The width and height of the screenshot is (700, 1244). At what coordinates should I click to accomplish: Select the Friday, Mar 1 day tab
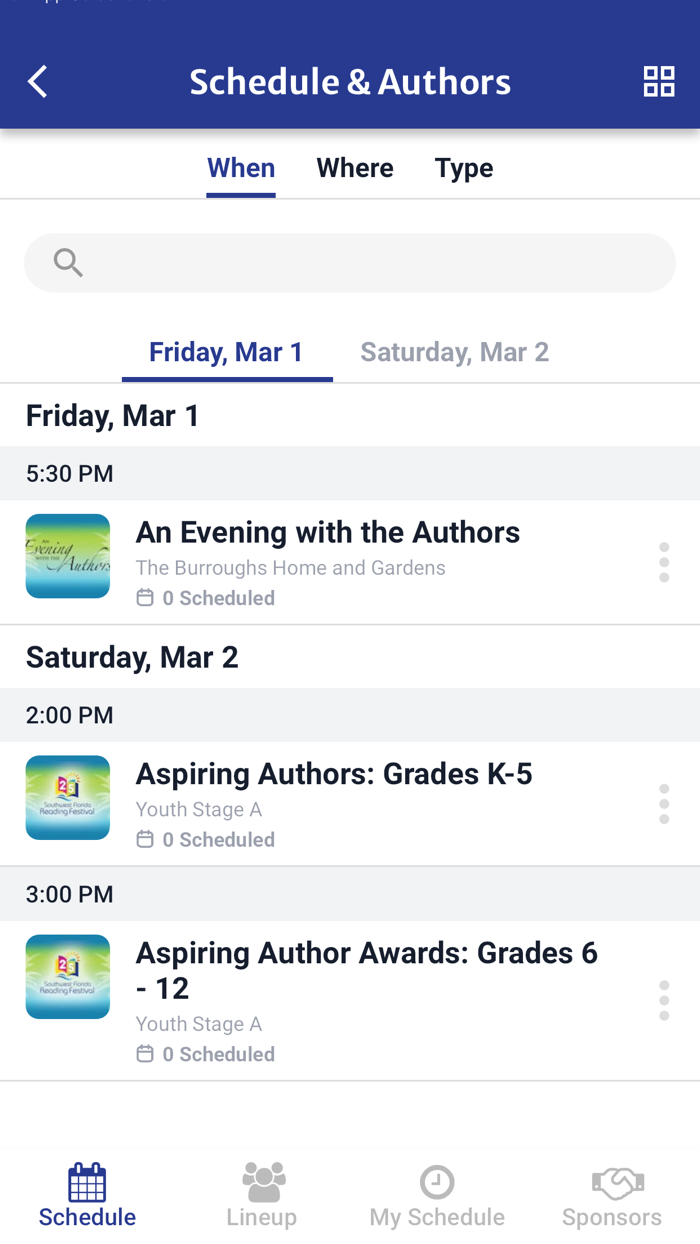click(x=227, y=352)
